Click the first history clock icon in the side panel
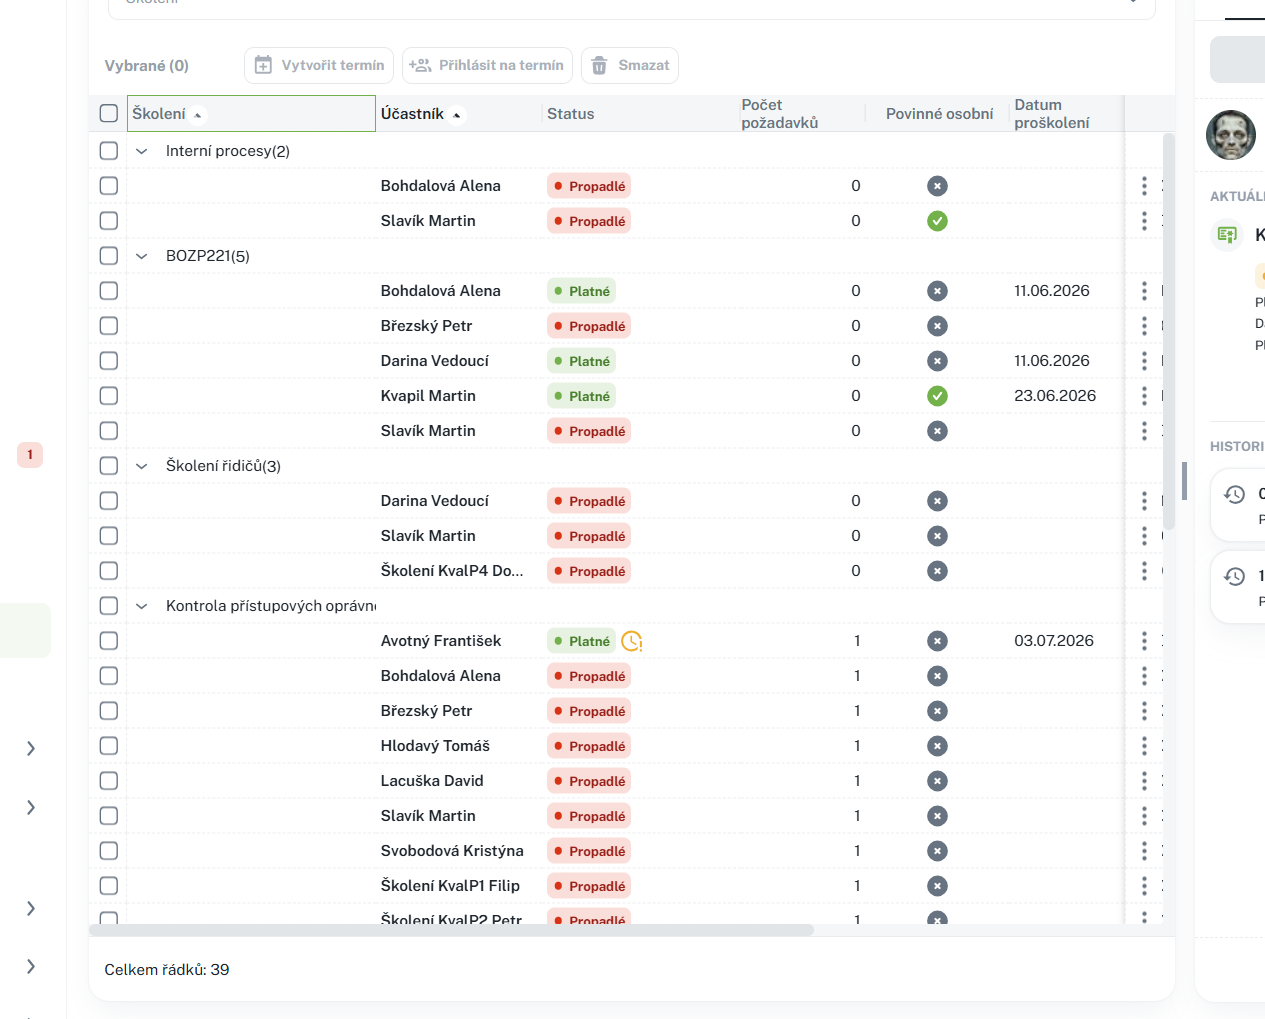1265x1019 pixels. [1235, 494]
